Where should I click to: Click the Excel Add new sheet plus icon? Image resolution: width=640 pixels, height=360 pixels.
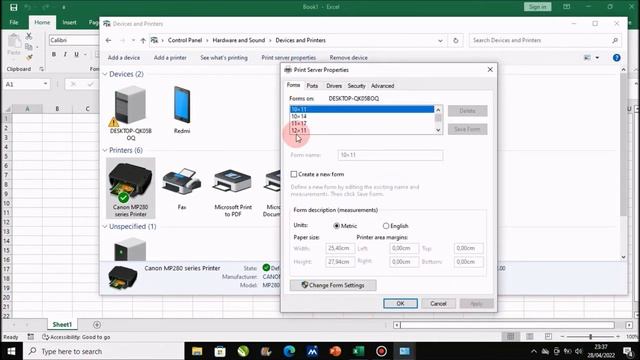click(97, 324)
